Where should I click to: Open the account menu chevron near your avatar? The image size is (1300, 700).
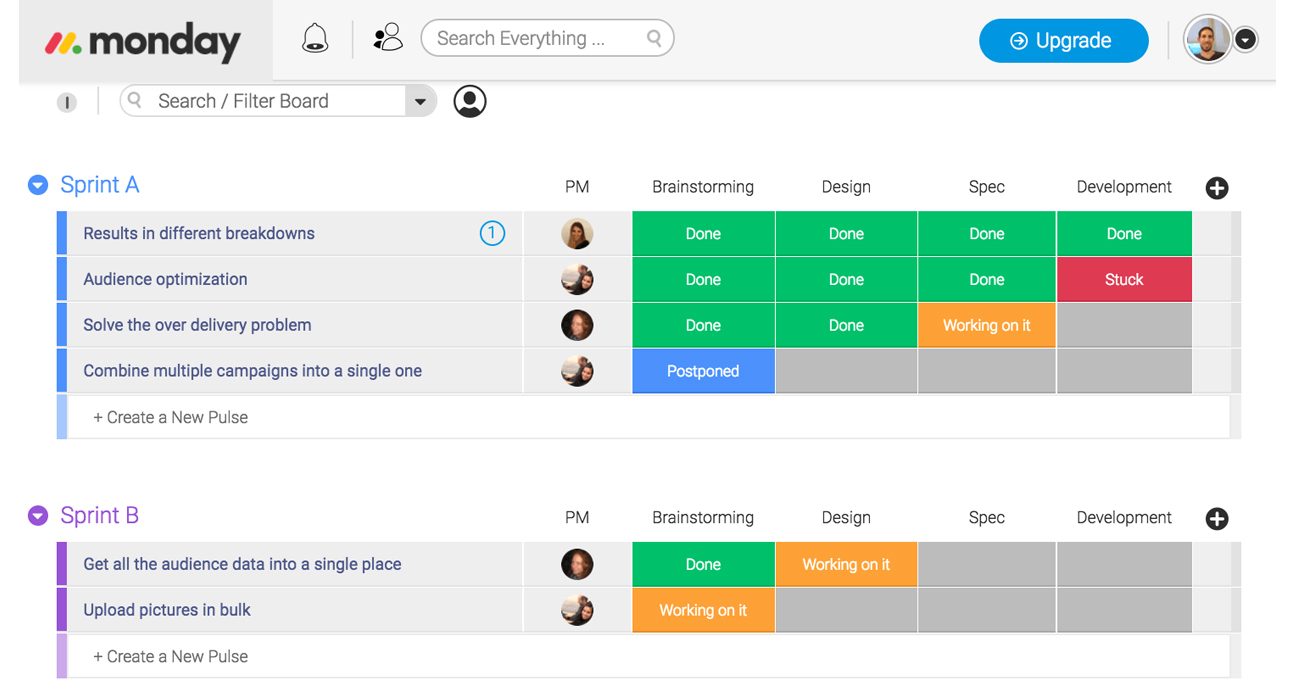1245,39
